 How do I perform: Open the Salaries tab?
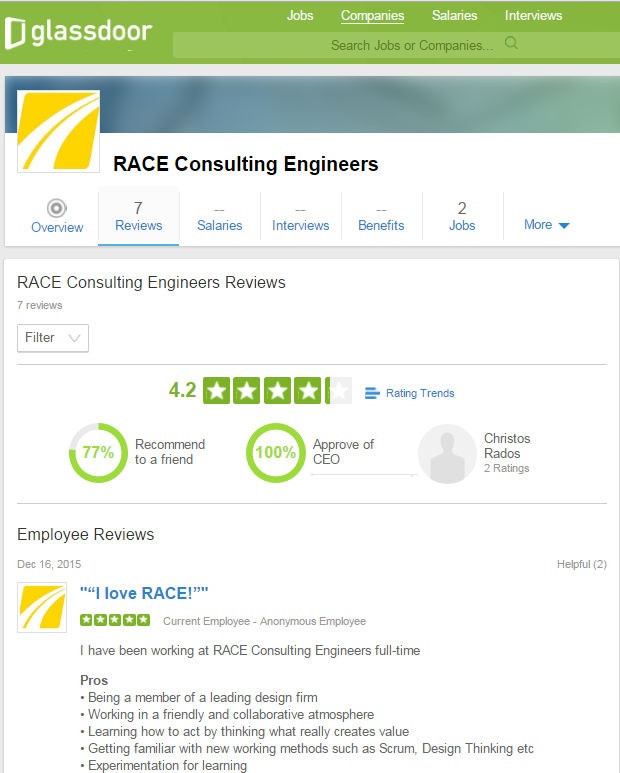click(x=219, y=217)
